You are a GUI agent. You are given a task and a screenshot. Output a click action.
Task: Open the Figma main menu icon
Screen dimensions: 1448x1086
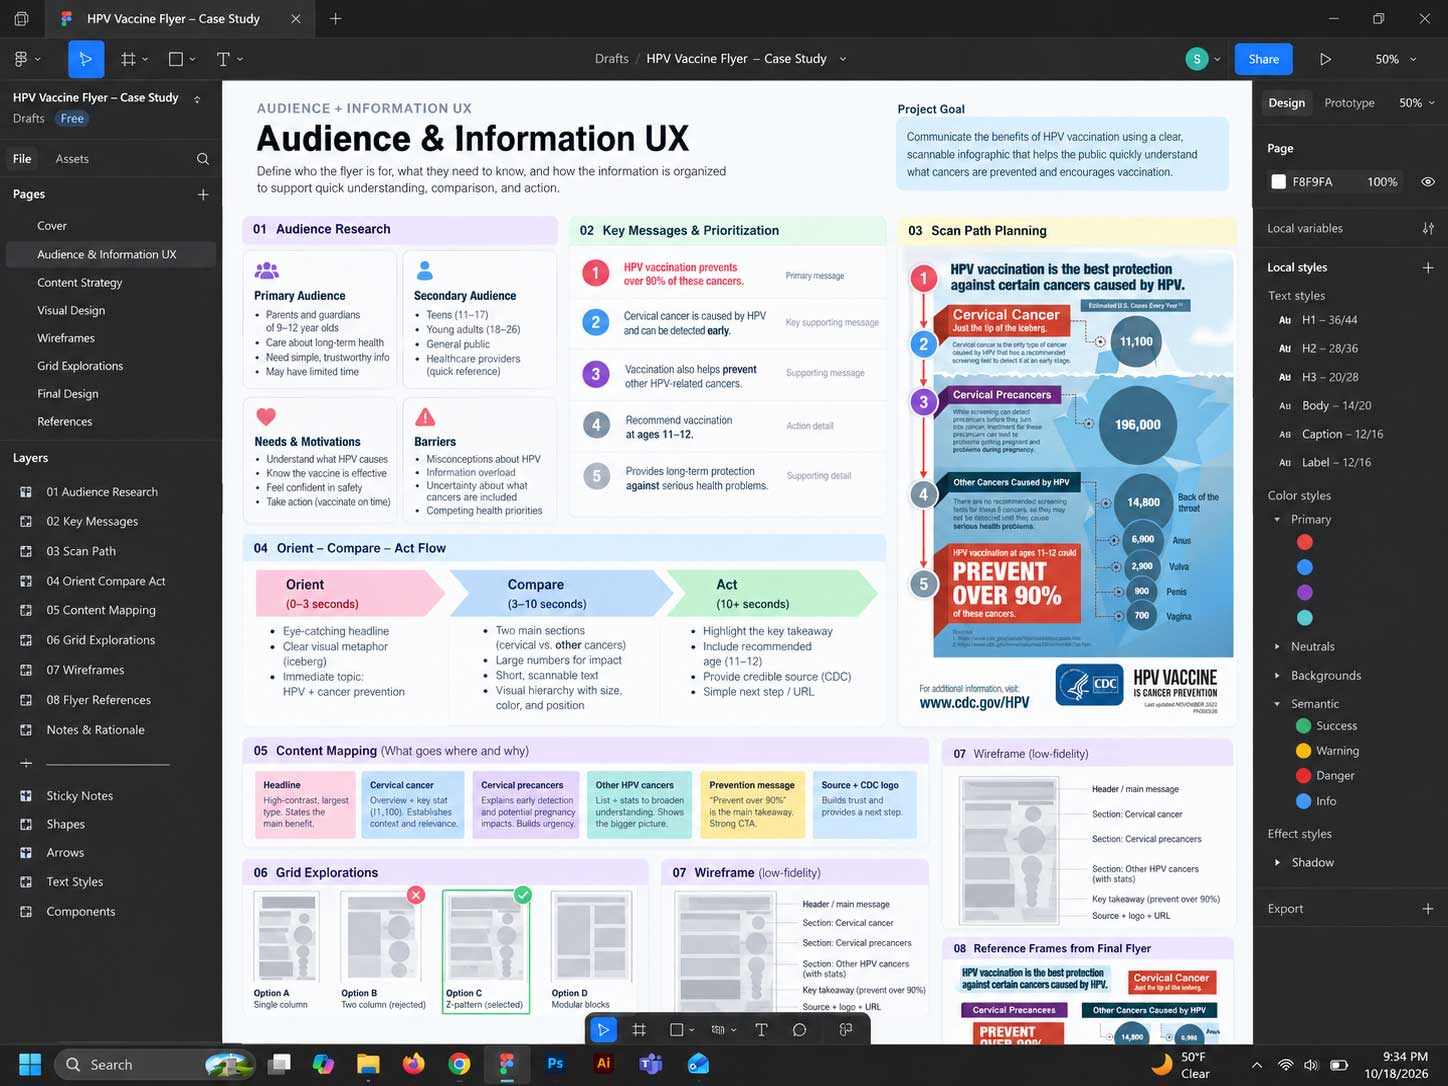pyautogui.click(x=21, y=59)
